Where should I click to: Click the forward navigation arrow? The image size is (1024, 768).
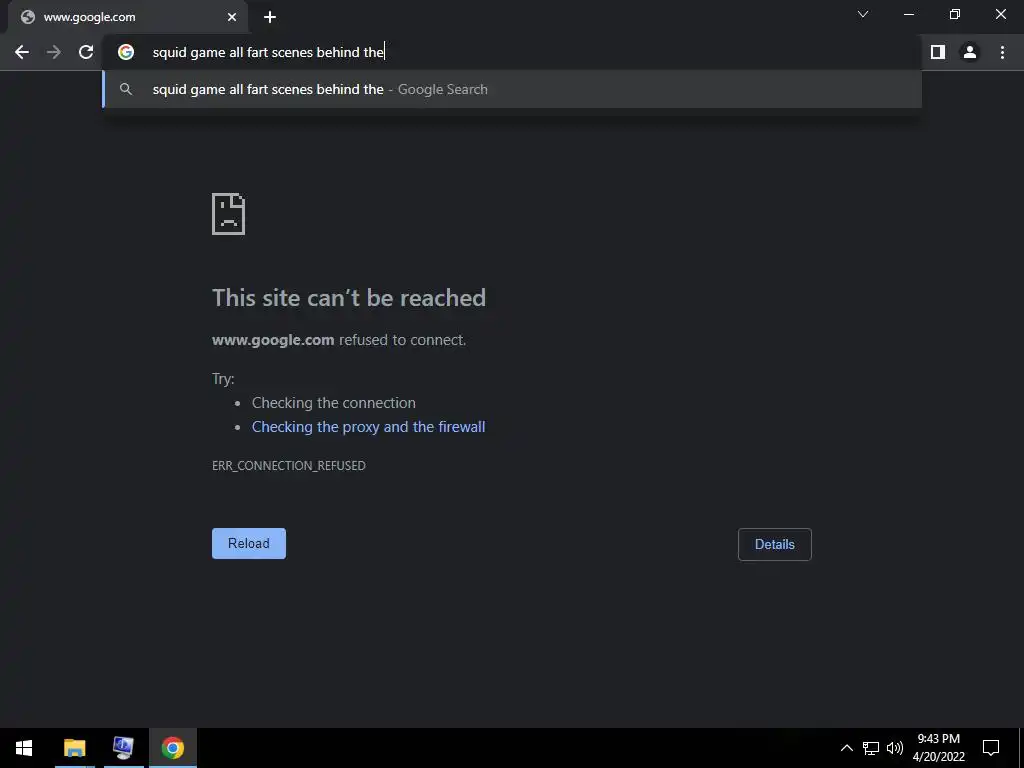54,52
